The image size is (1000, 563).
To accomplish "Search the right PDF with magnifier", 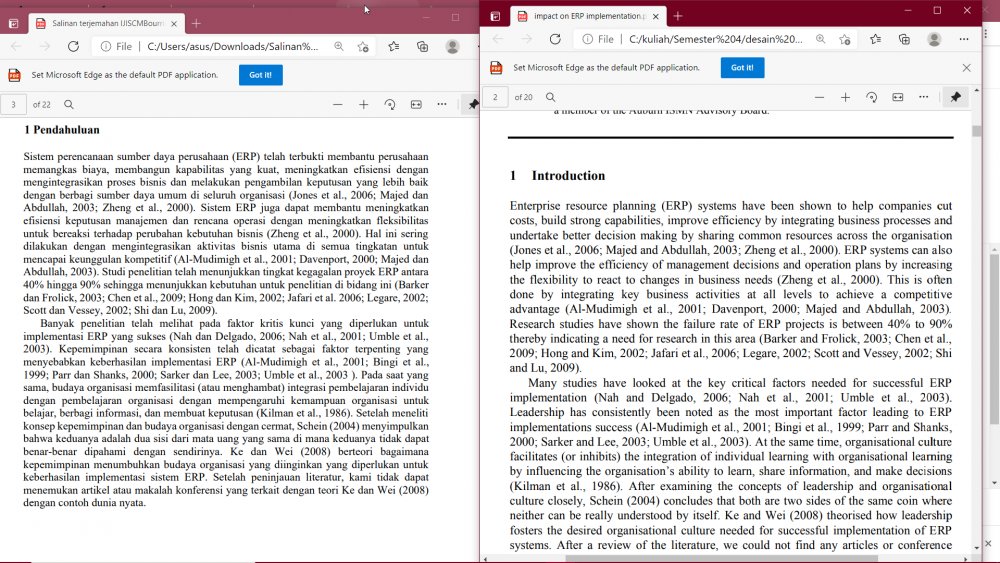I will point(550,97).
